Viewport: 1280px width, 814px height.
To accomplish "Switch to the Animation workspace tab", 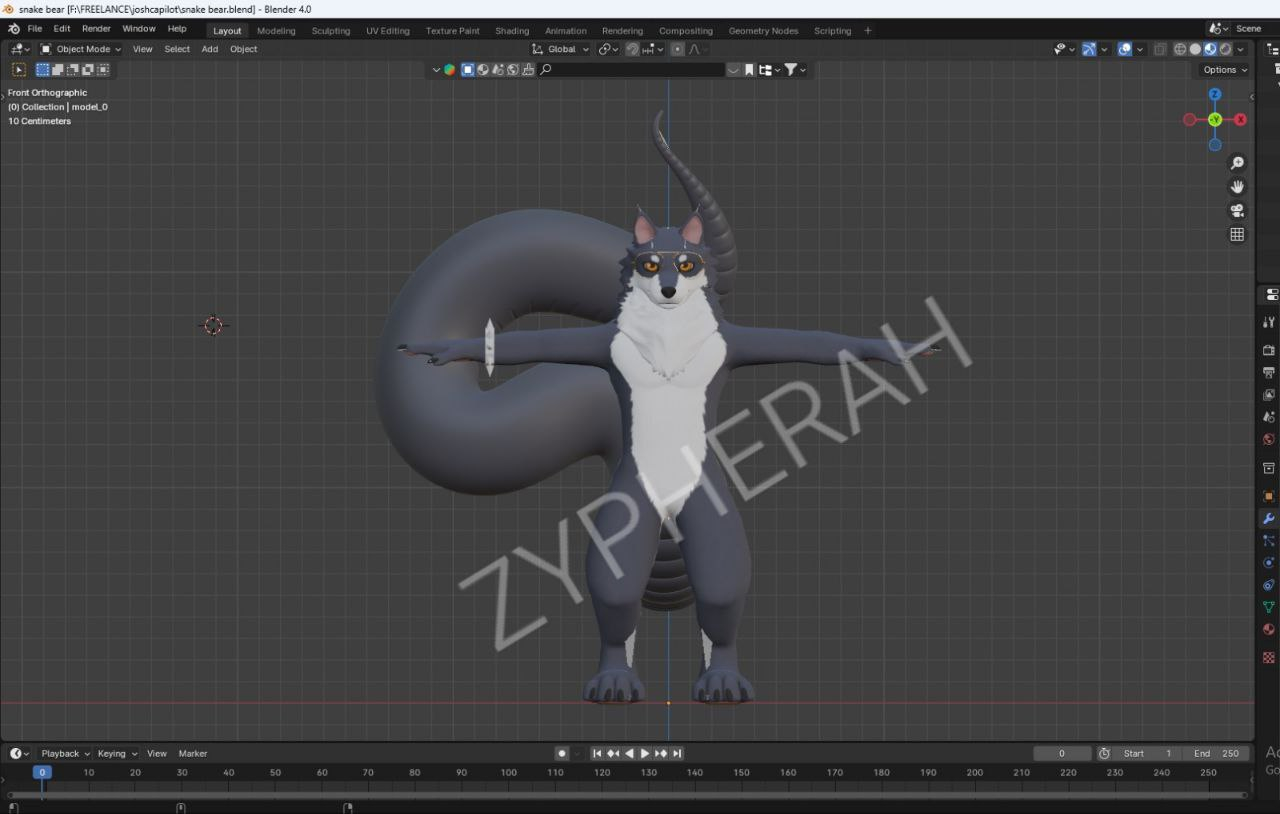I will [x=566, y=31].
